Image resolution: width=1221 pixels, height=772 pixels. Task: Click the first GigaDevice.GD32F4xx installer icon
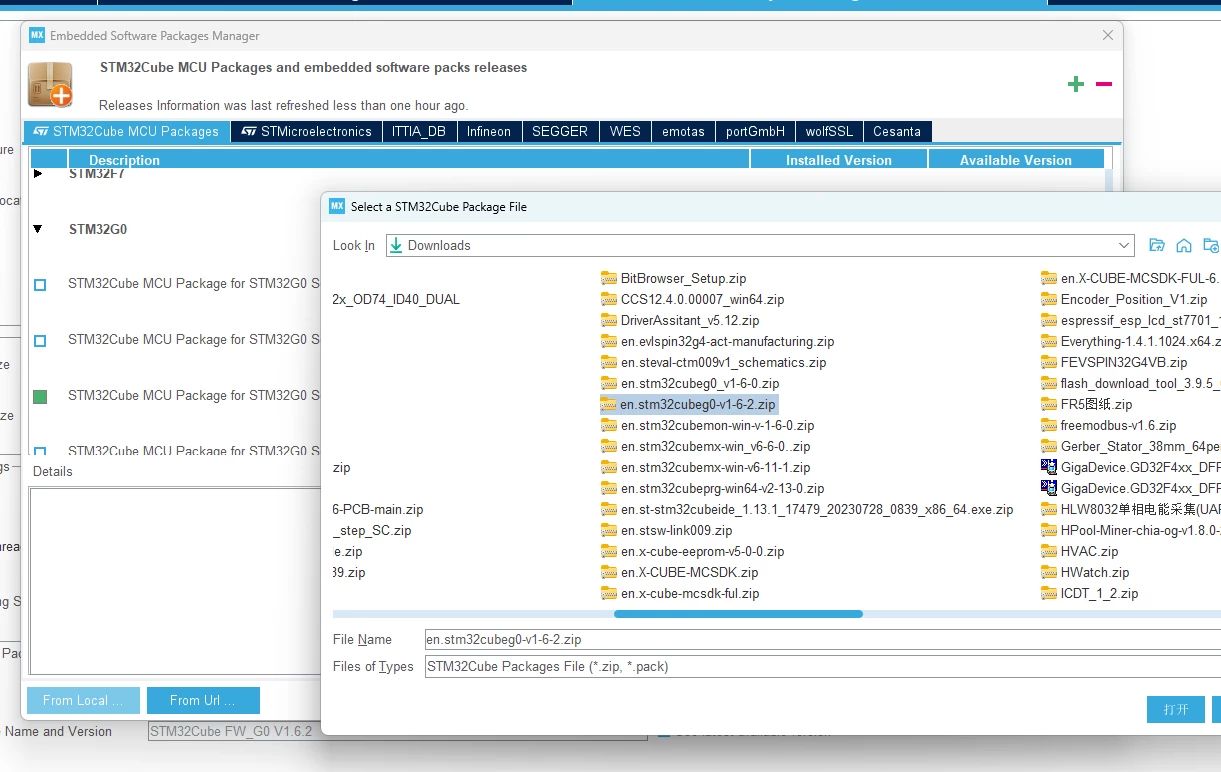(x=1049, y=467)
